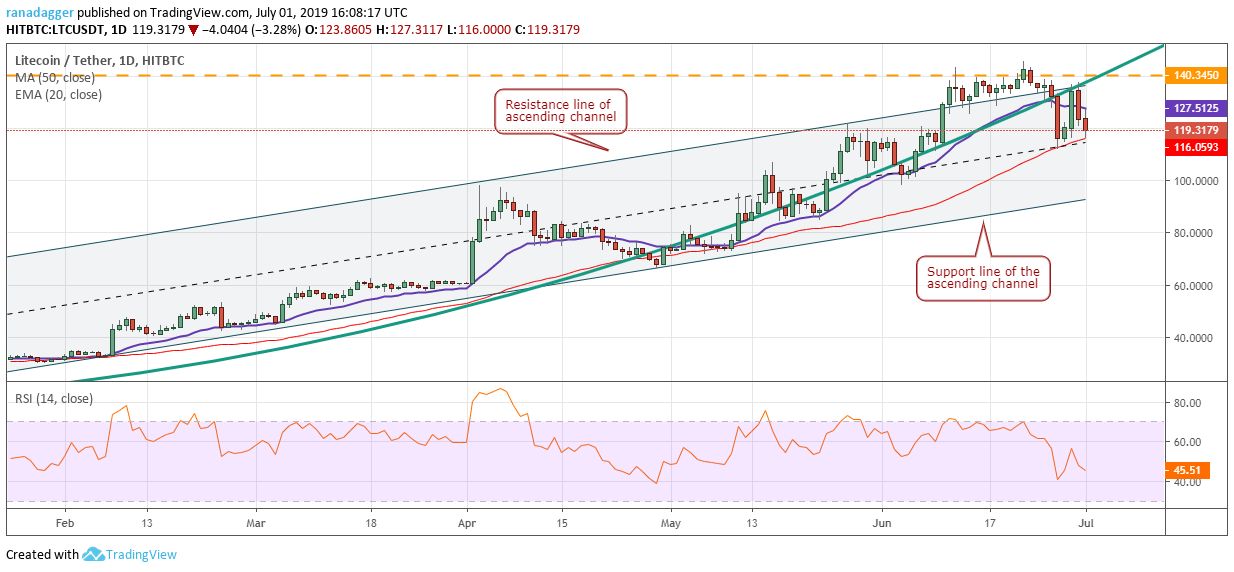1234x572 pixels.
Task: Open the TradingView text link at bottom
Action: (141, 554)
